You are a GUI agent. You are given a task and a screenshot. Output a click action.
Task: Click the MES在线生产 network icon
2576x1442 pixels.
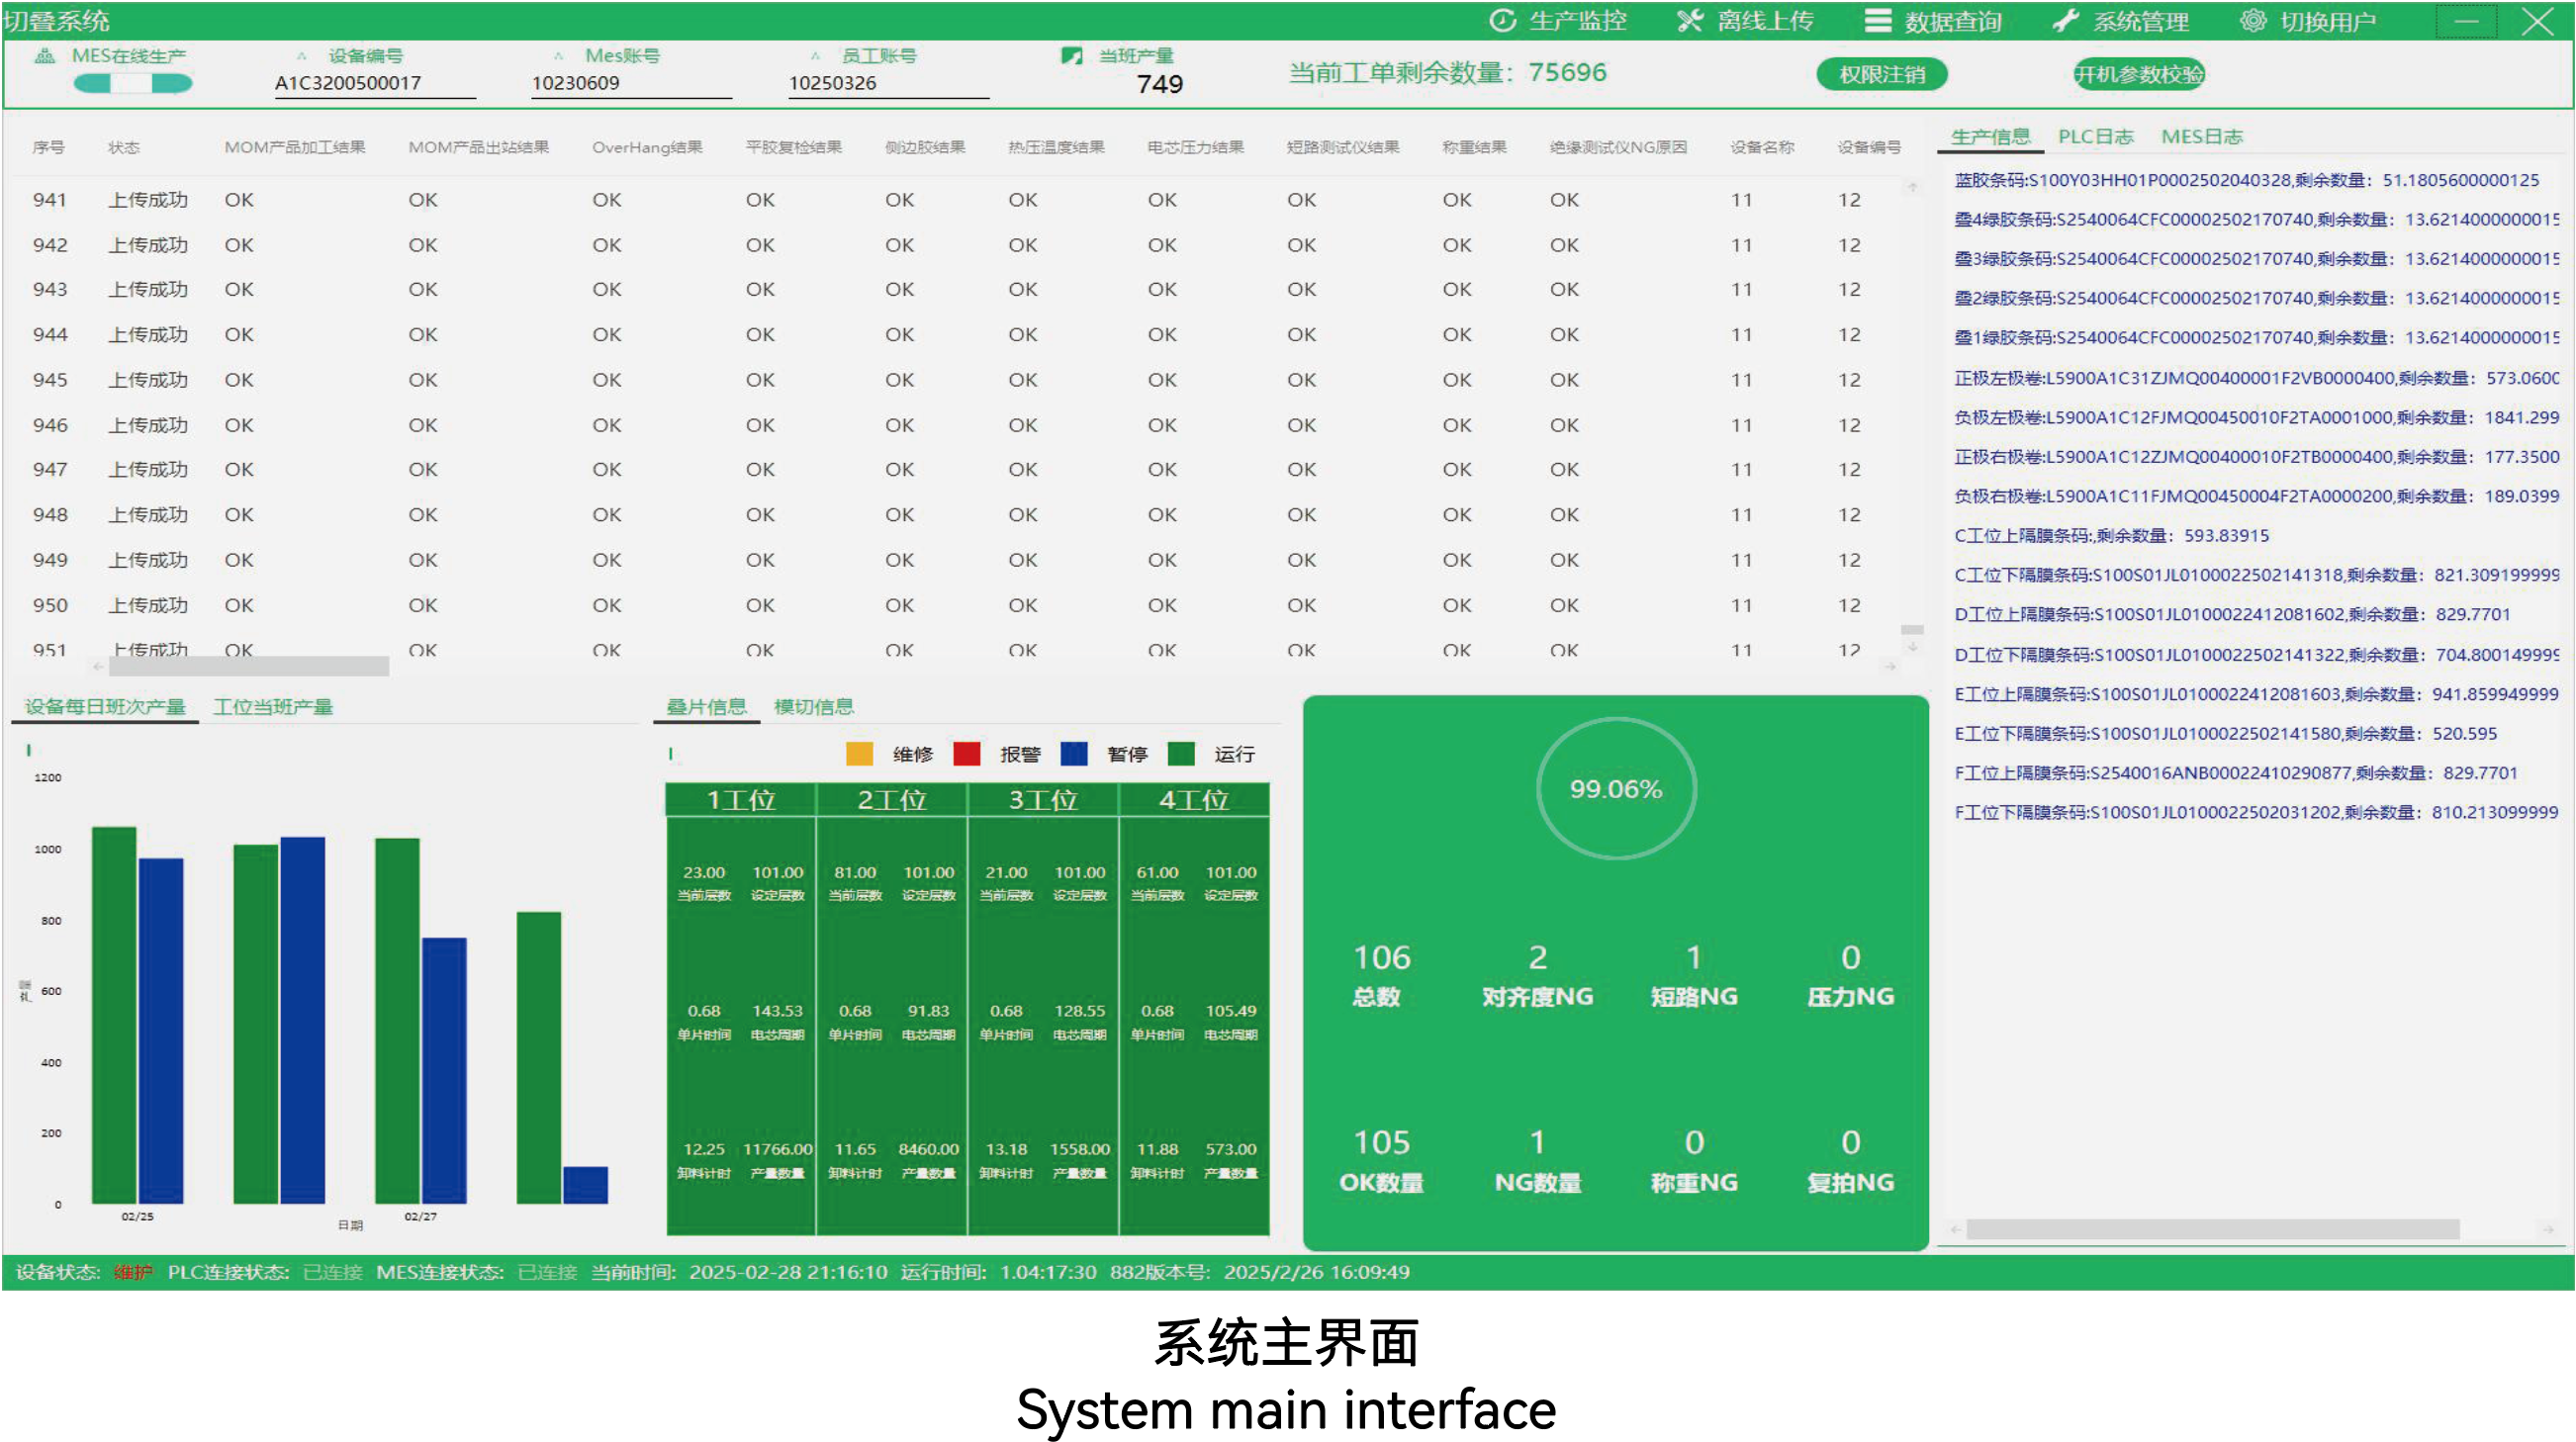point(45,56)
